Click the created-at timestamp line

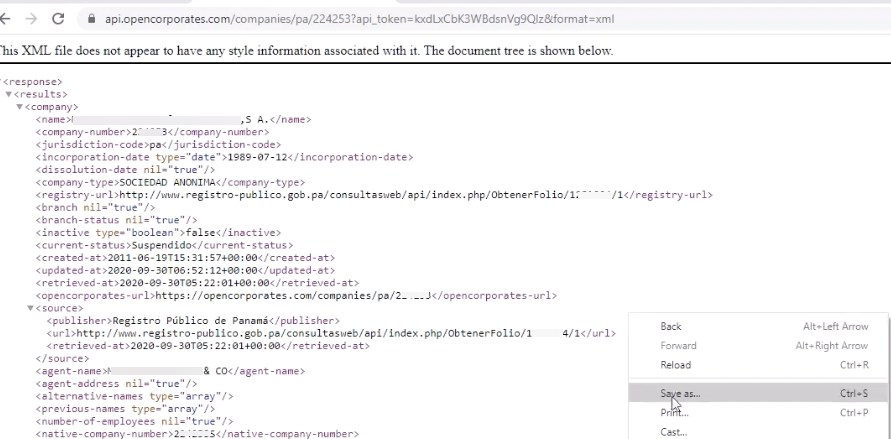tap(185, 258)
